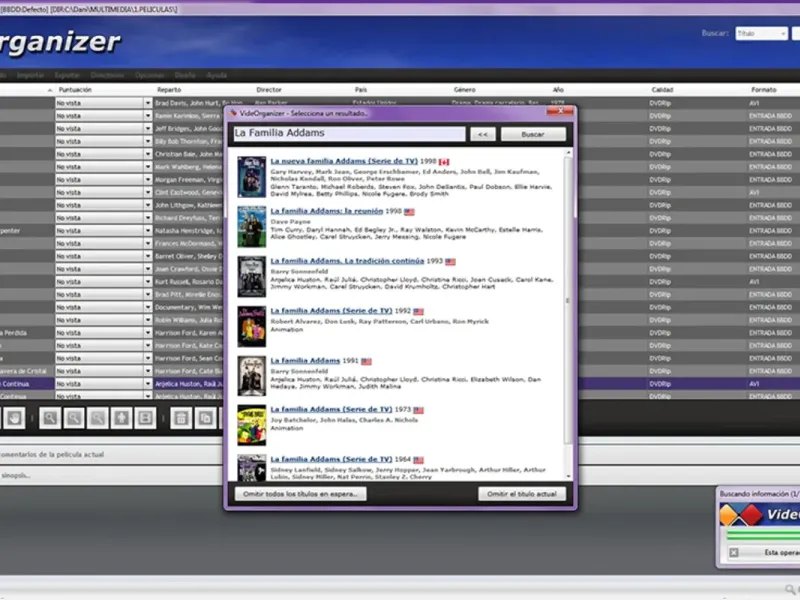Select result La nueva familia Addams (Serie de TV)
The width and height of the screenshot is (800, 600).
pyautogui.click(x=344, y=161)
